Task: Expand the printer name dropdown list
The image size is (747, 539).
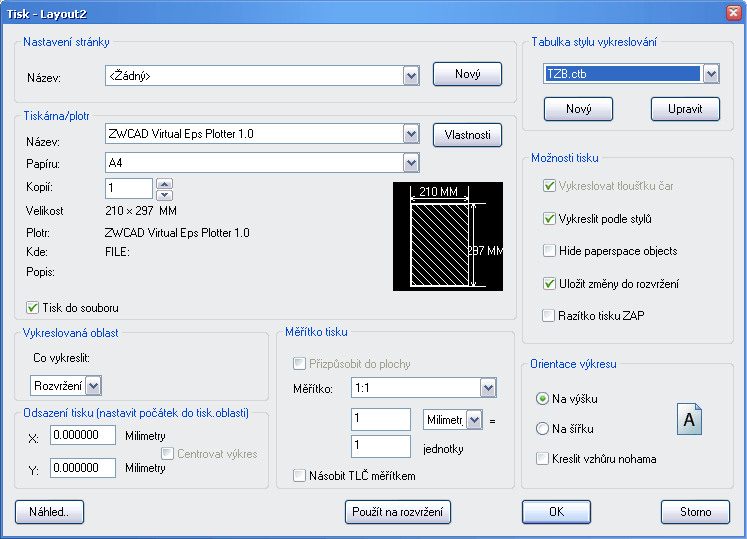Action: [x=410, y=134]
